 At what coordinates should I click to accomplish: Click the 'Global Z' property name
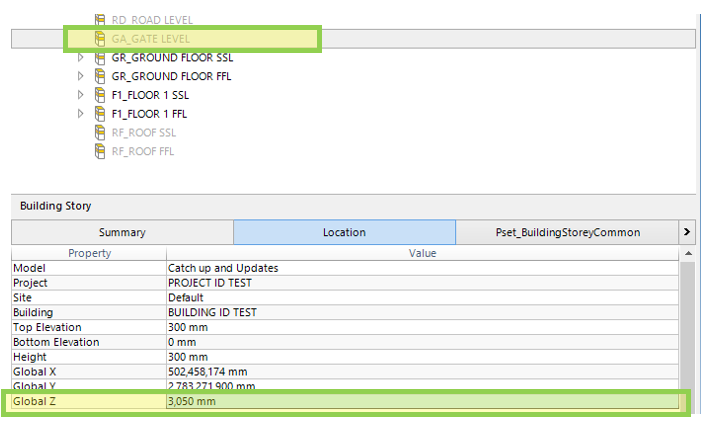(34, 401)
